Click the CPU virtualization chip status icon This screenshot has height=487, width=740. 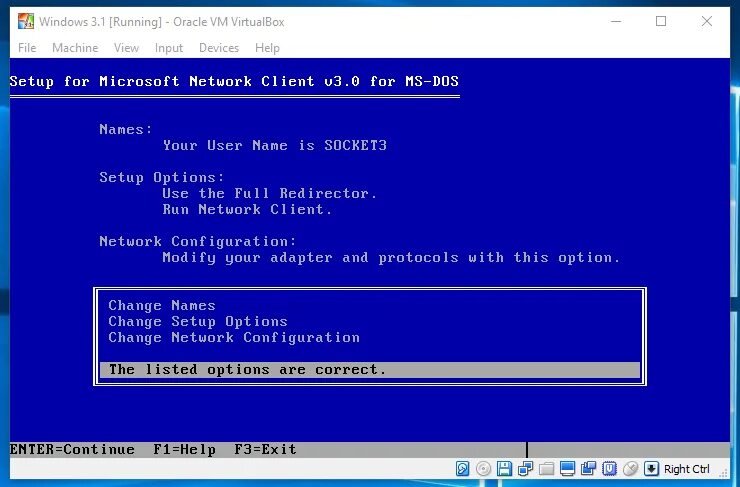[x=609, y=469]
